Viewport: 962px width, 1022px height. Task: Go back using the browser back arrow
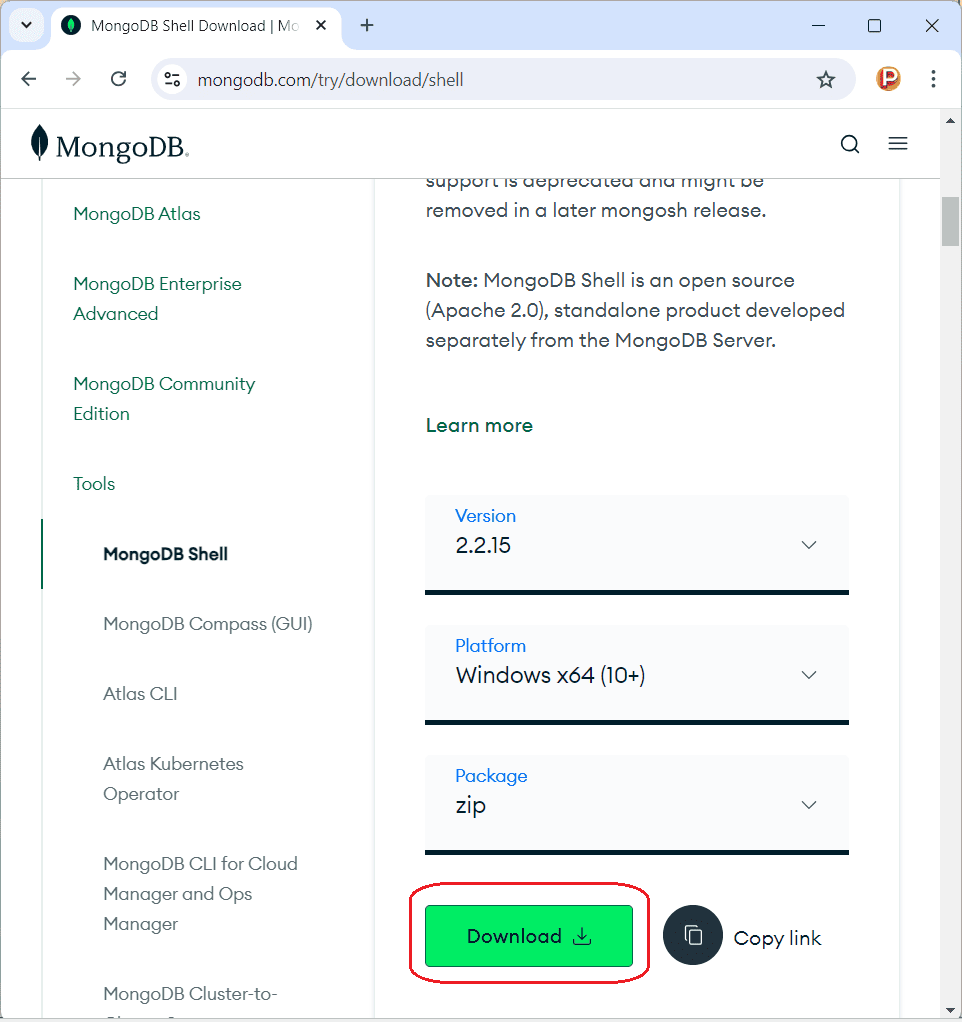pos(29,80)
